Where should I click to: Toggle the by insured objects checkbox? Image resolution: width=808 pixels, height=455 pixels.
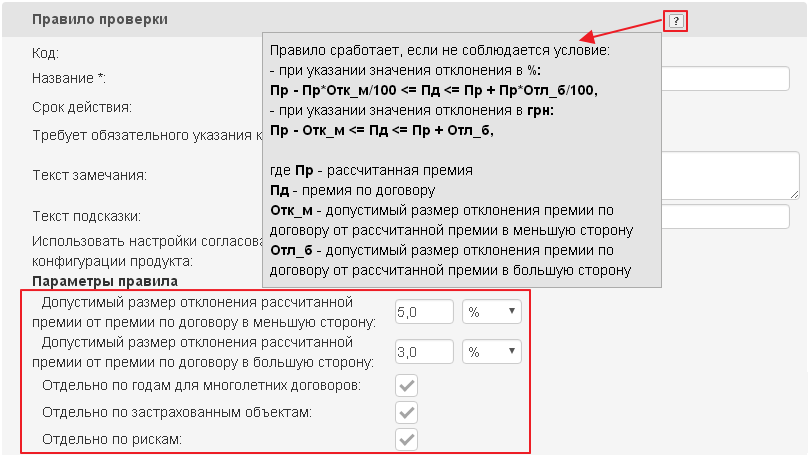[x=407, y=412]
